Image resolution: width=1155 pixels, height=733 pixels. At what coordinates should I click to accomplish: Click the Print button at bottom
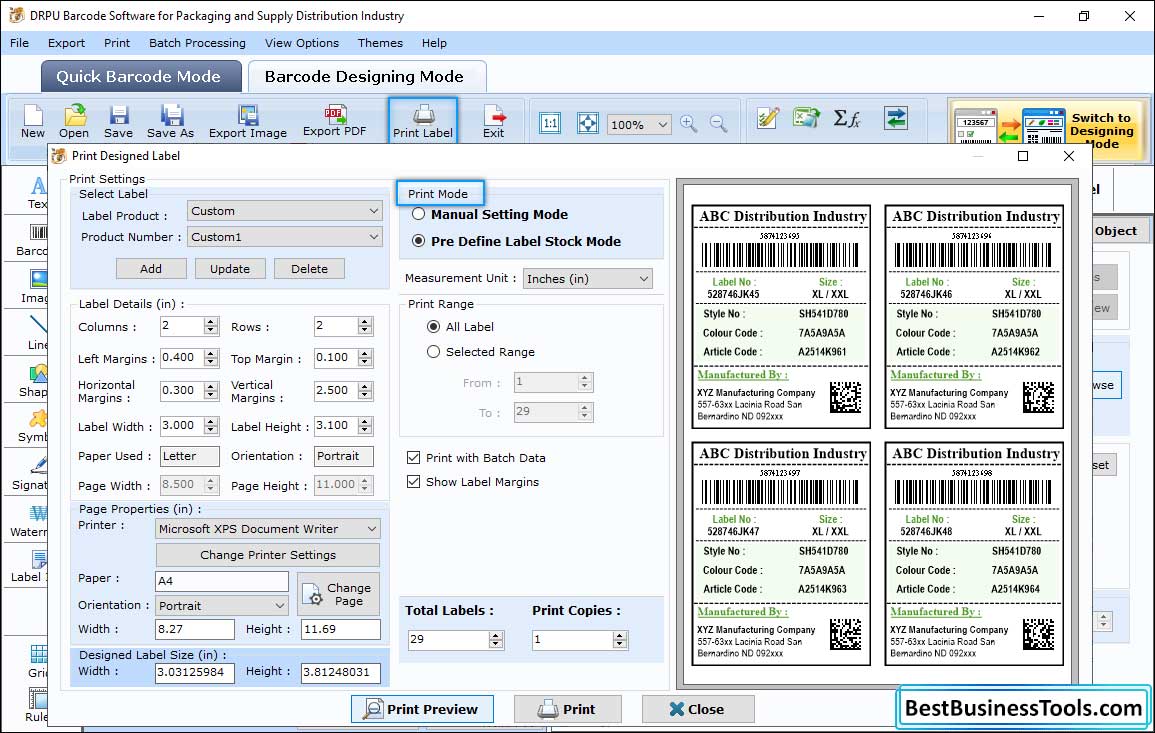[567, 709]
